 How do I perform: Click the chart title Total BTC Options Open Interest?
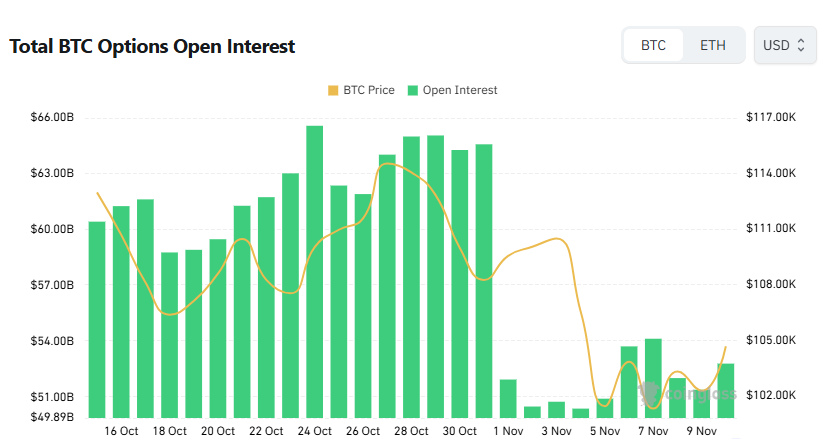click(x=152, y=47)
